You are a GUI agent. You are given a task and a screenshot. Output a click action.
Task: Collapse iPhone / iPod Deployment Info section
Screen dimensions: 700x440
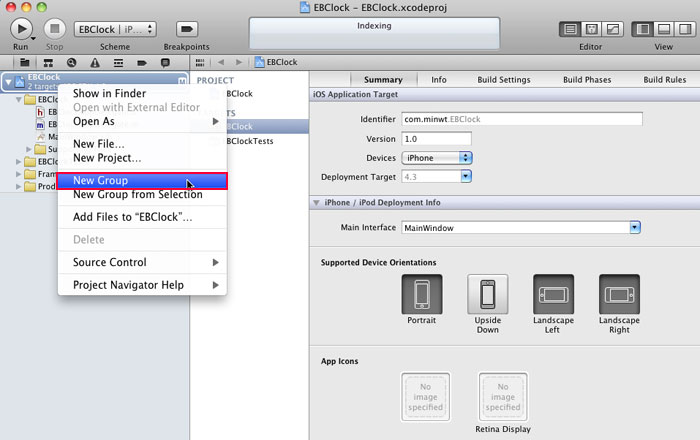pos(316,203)
